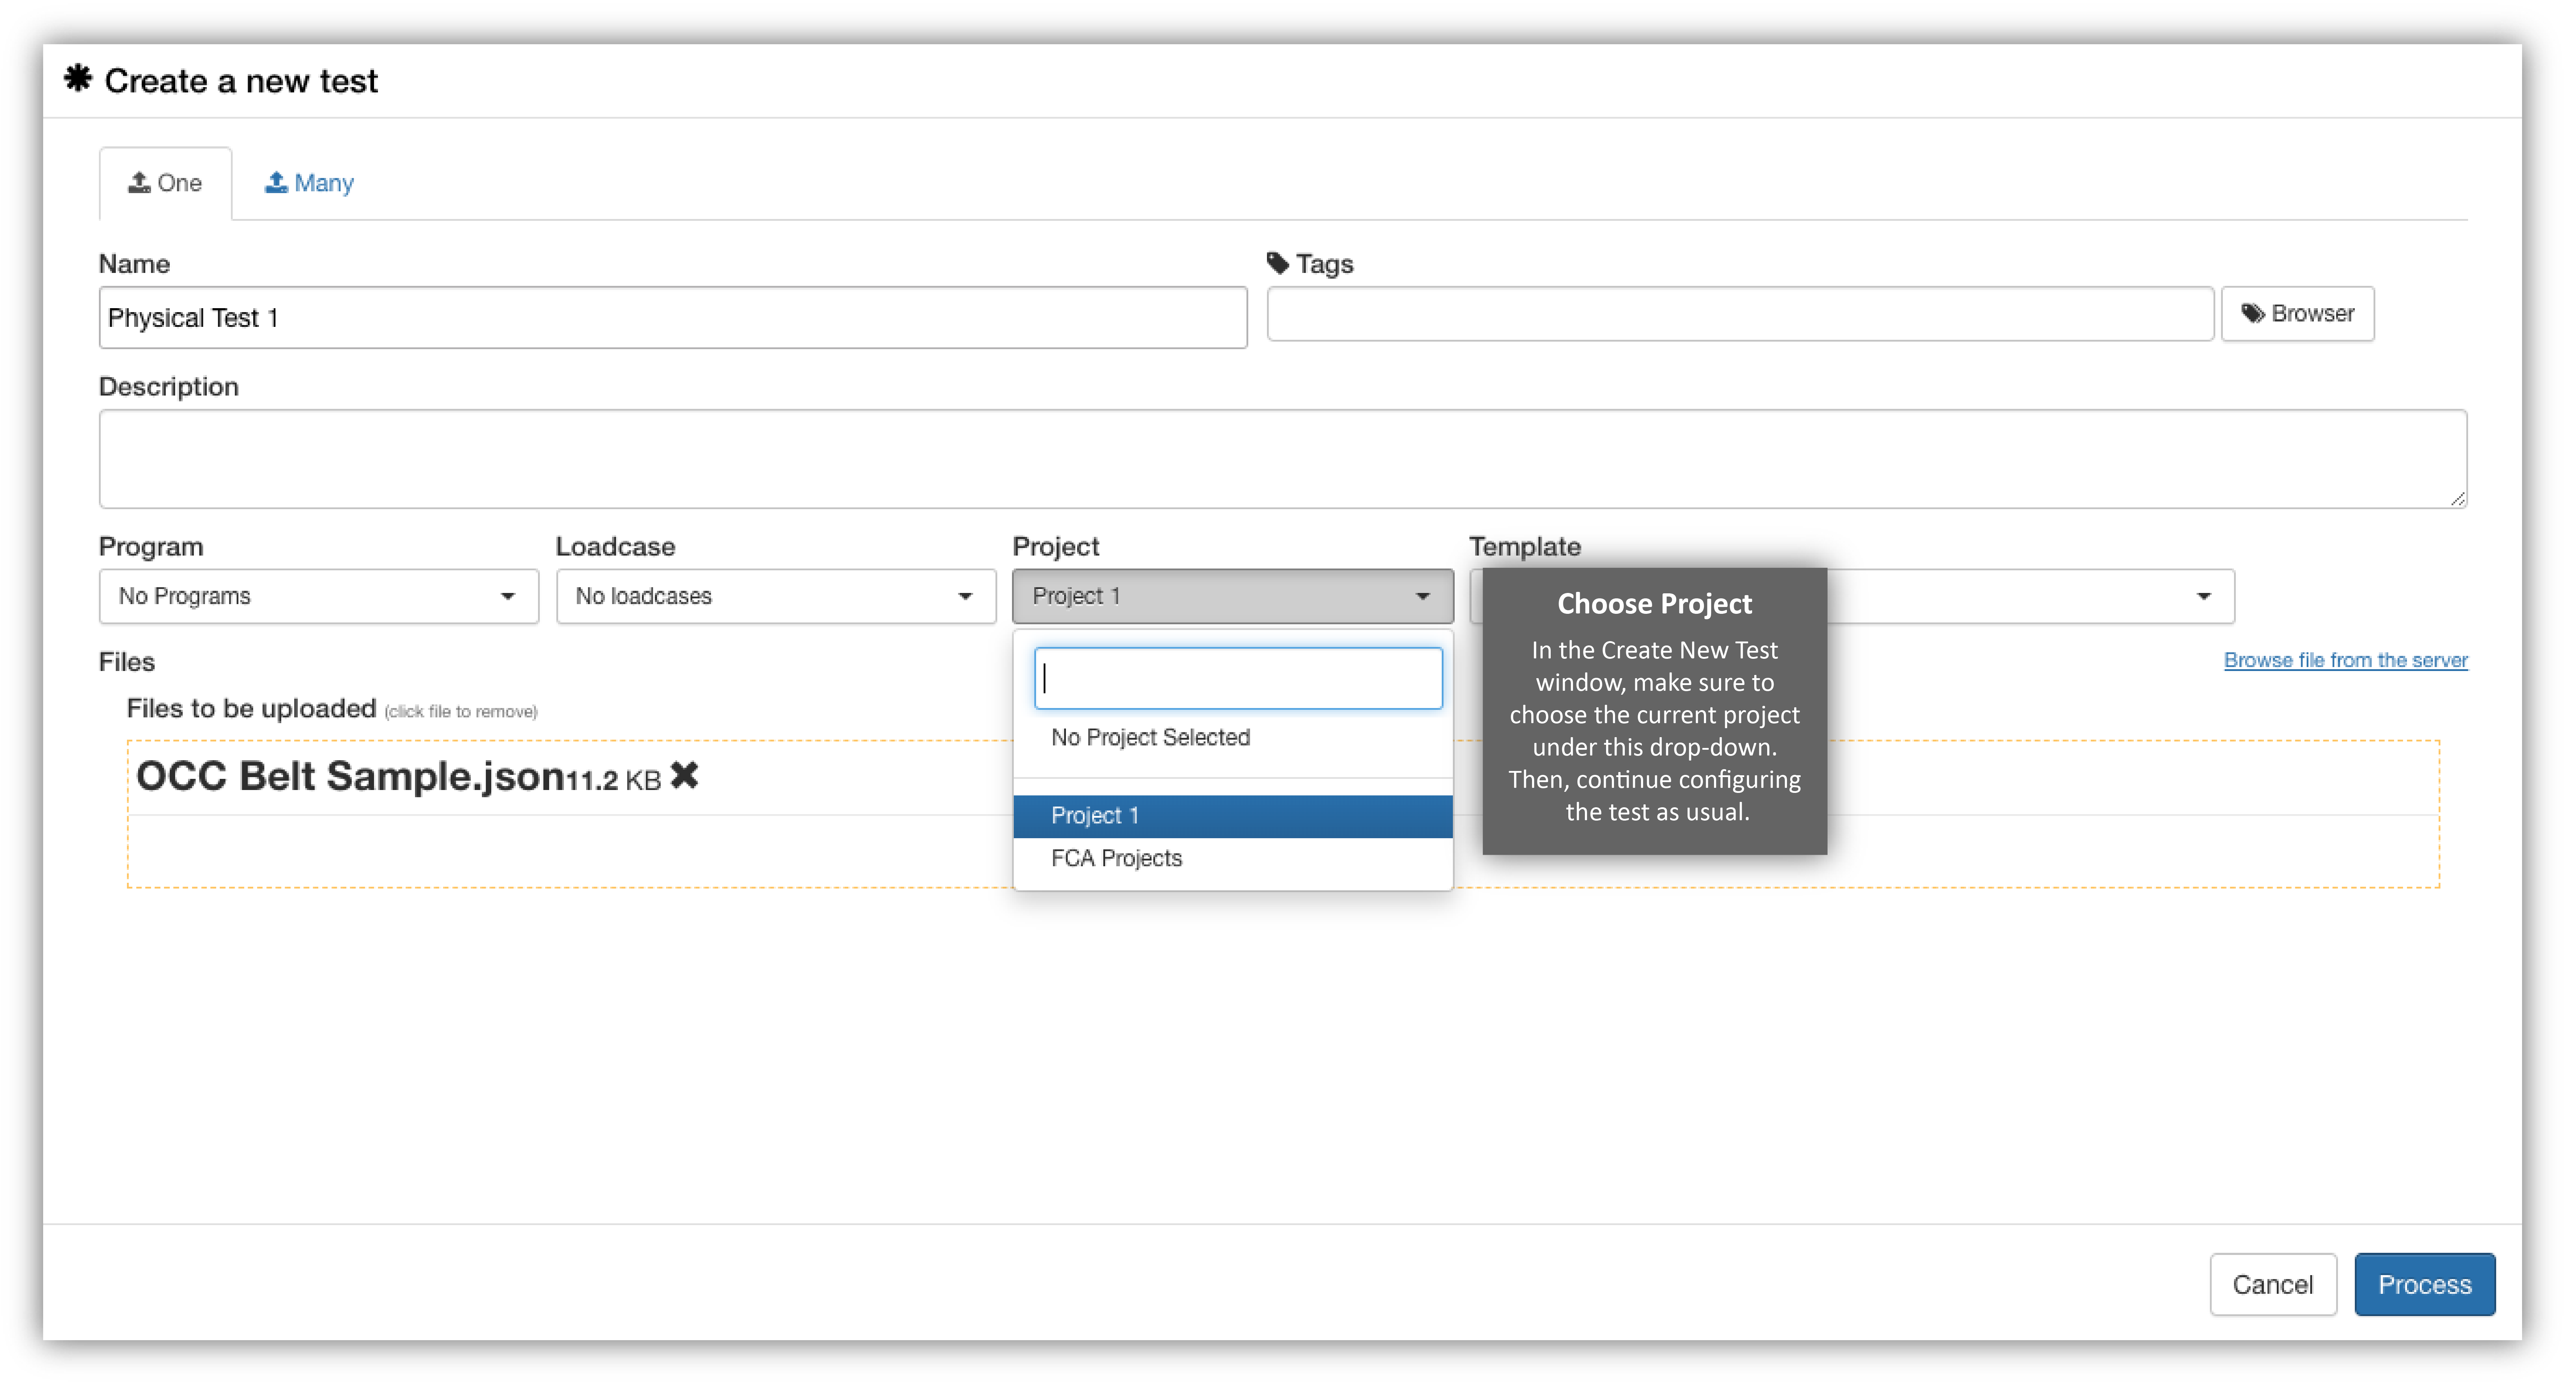Click the blue Process button

point(2425,1285)
